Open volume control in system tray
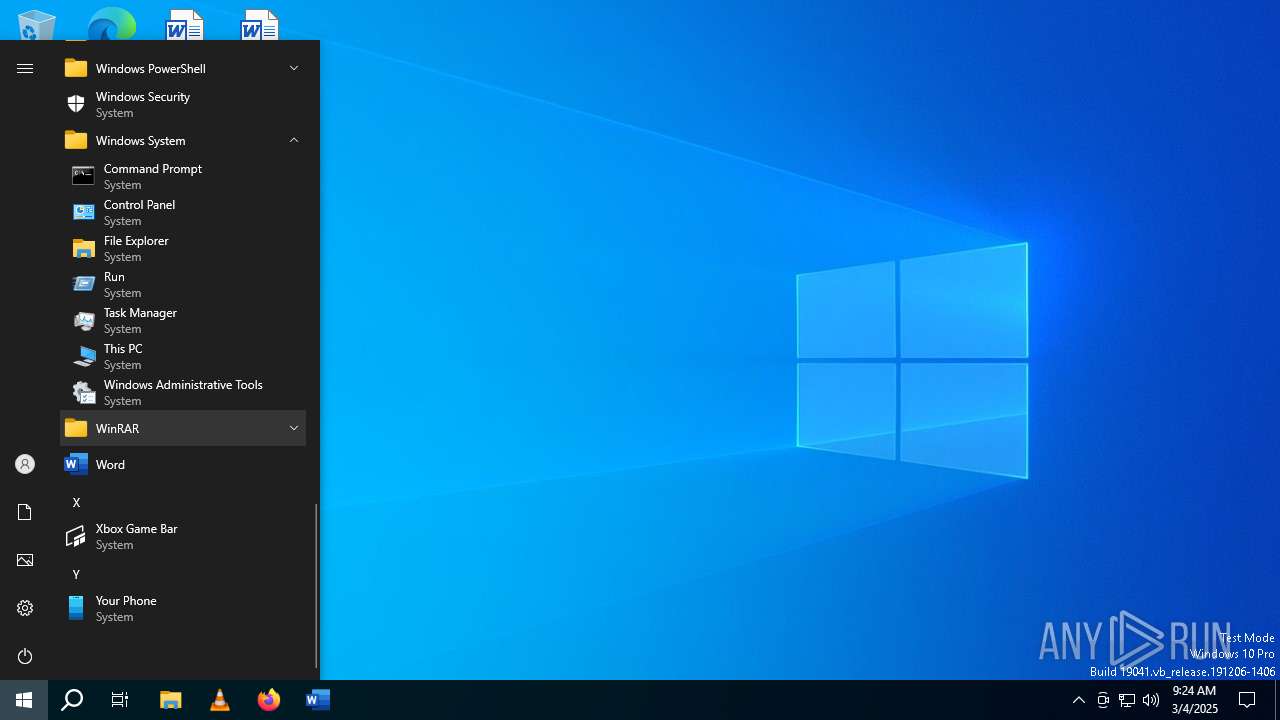This screenshot has width=1280, height=720. (1151, 700)
